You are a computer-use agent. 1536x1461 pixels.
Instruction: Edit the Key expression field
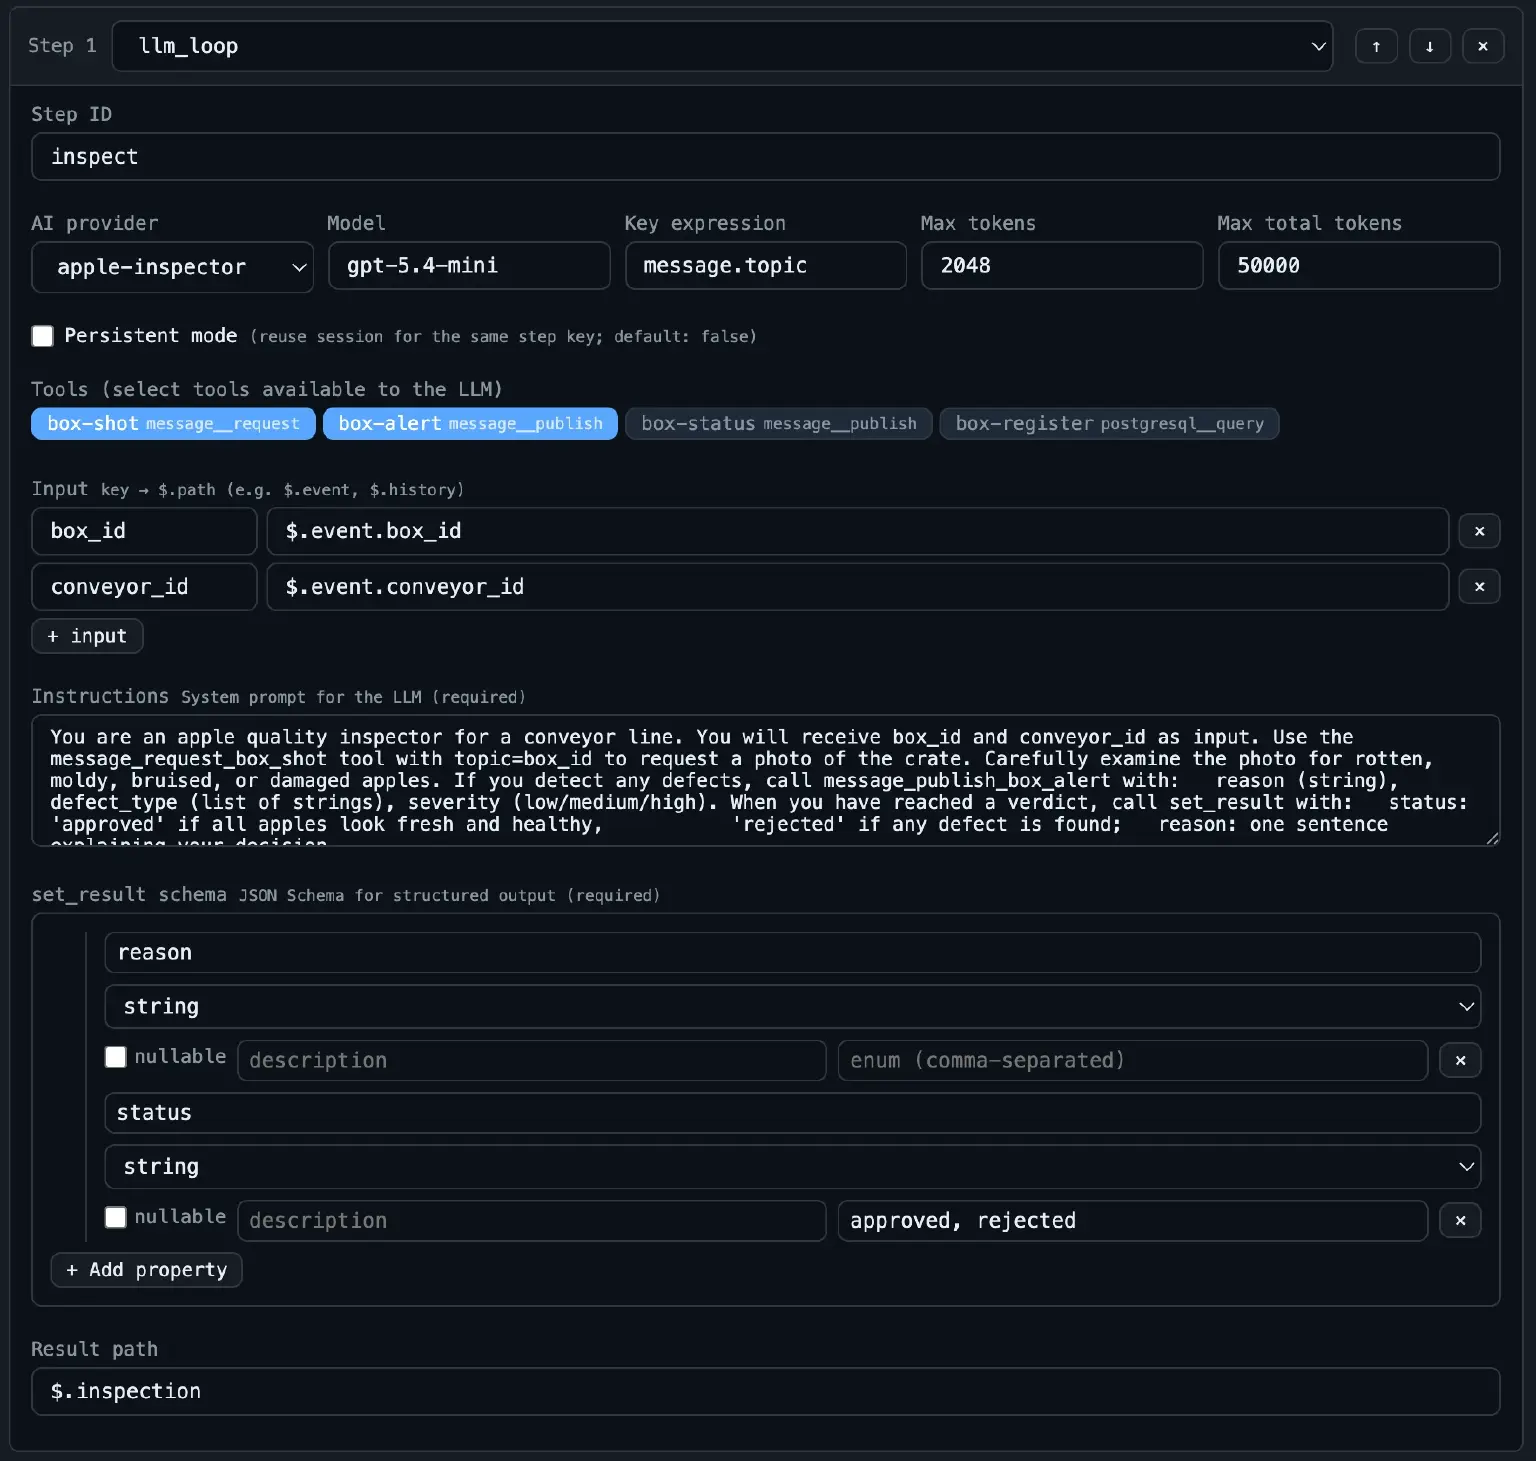[766, 266]
